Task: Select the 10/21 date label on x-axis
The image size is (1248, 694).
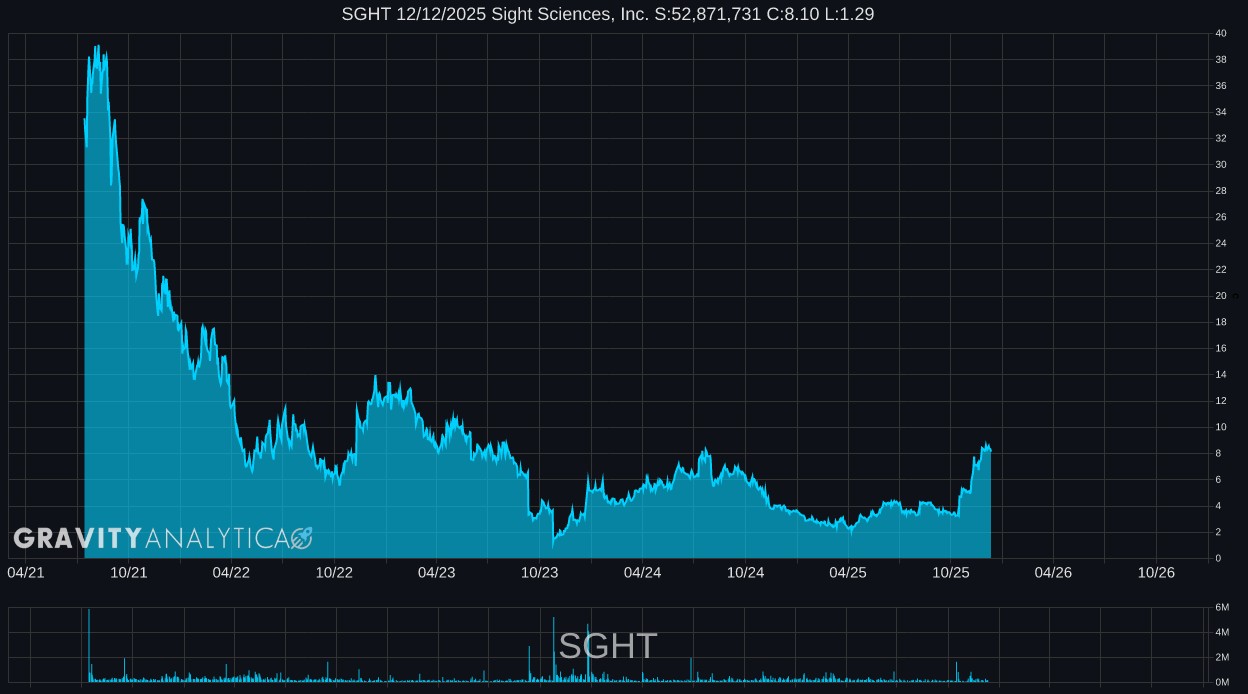Action: [129, 573]
